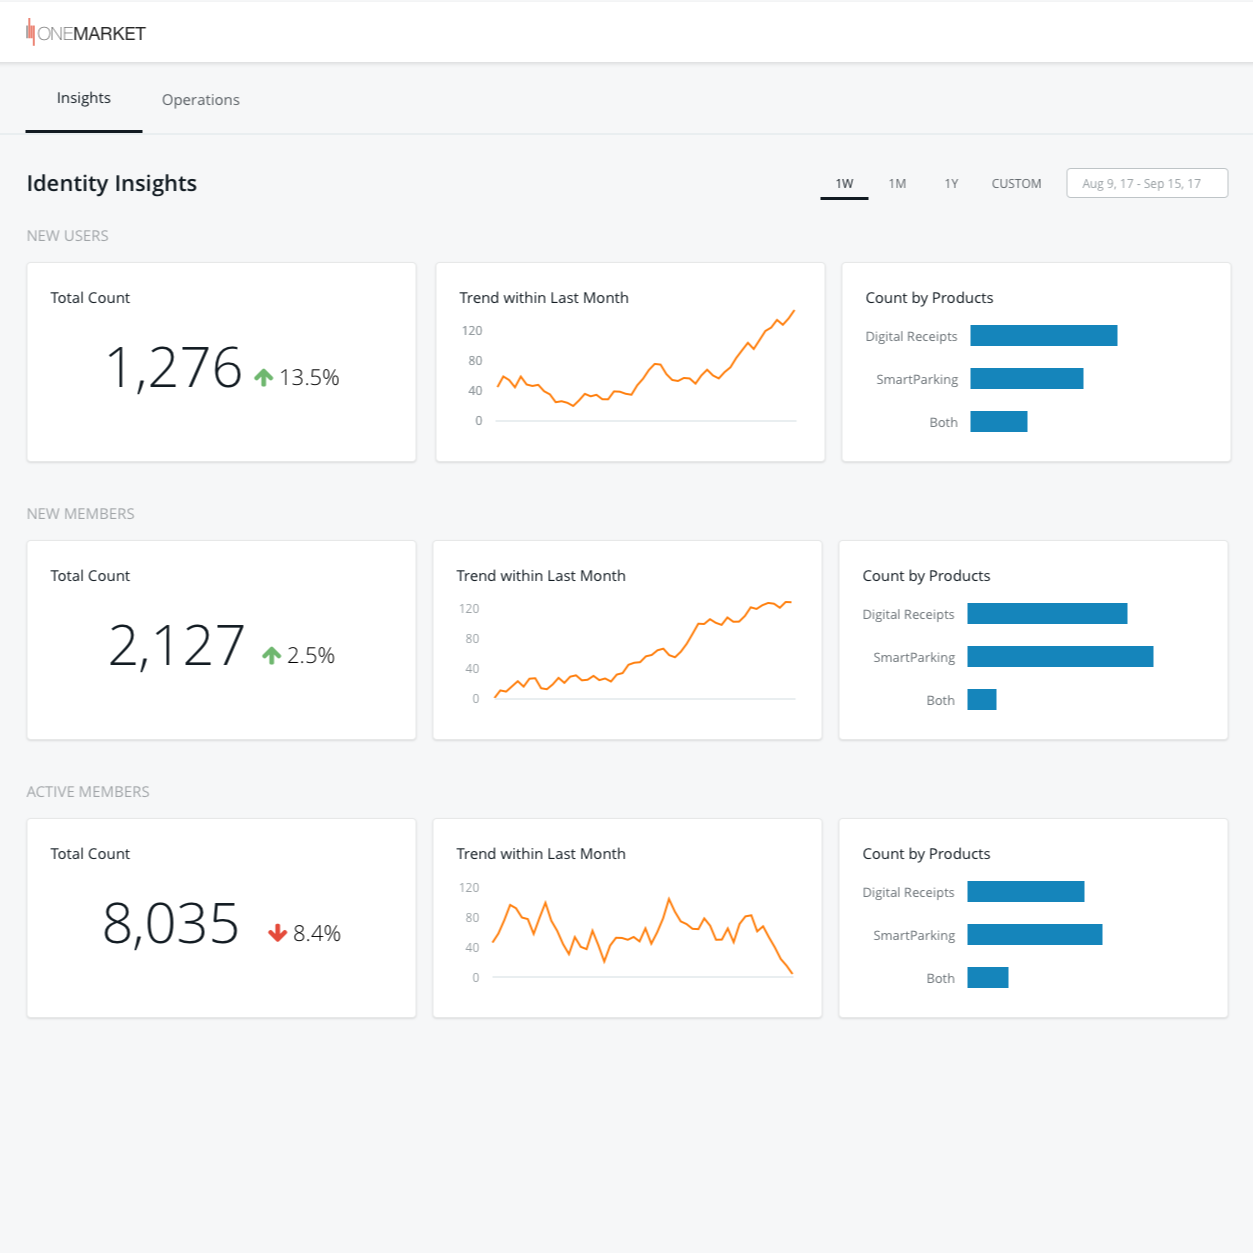Click the SmartParking bar under New Members
This screenshot has height=1253, width=1253.
click(1060, 657)
